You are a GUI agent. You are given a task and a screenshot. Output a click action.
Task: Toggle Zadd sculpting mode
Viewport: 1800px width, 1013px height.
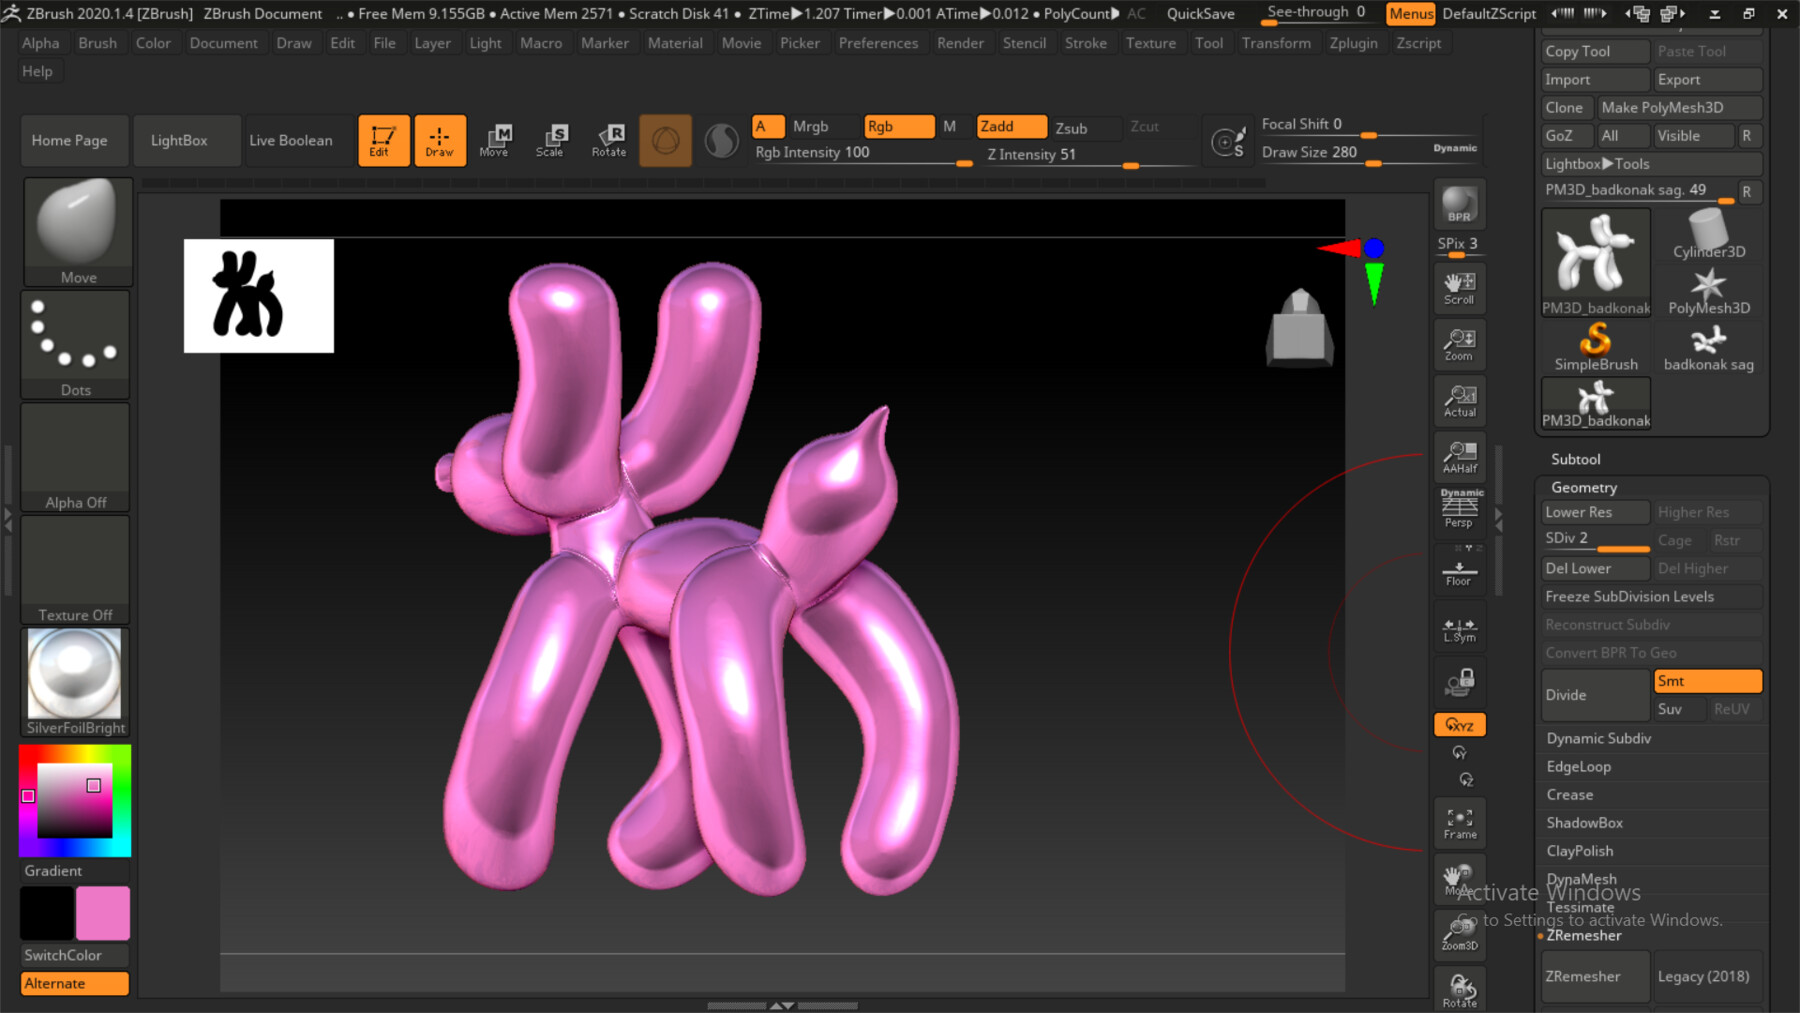[x=1010, y=126]
